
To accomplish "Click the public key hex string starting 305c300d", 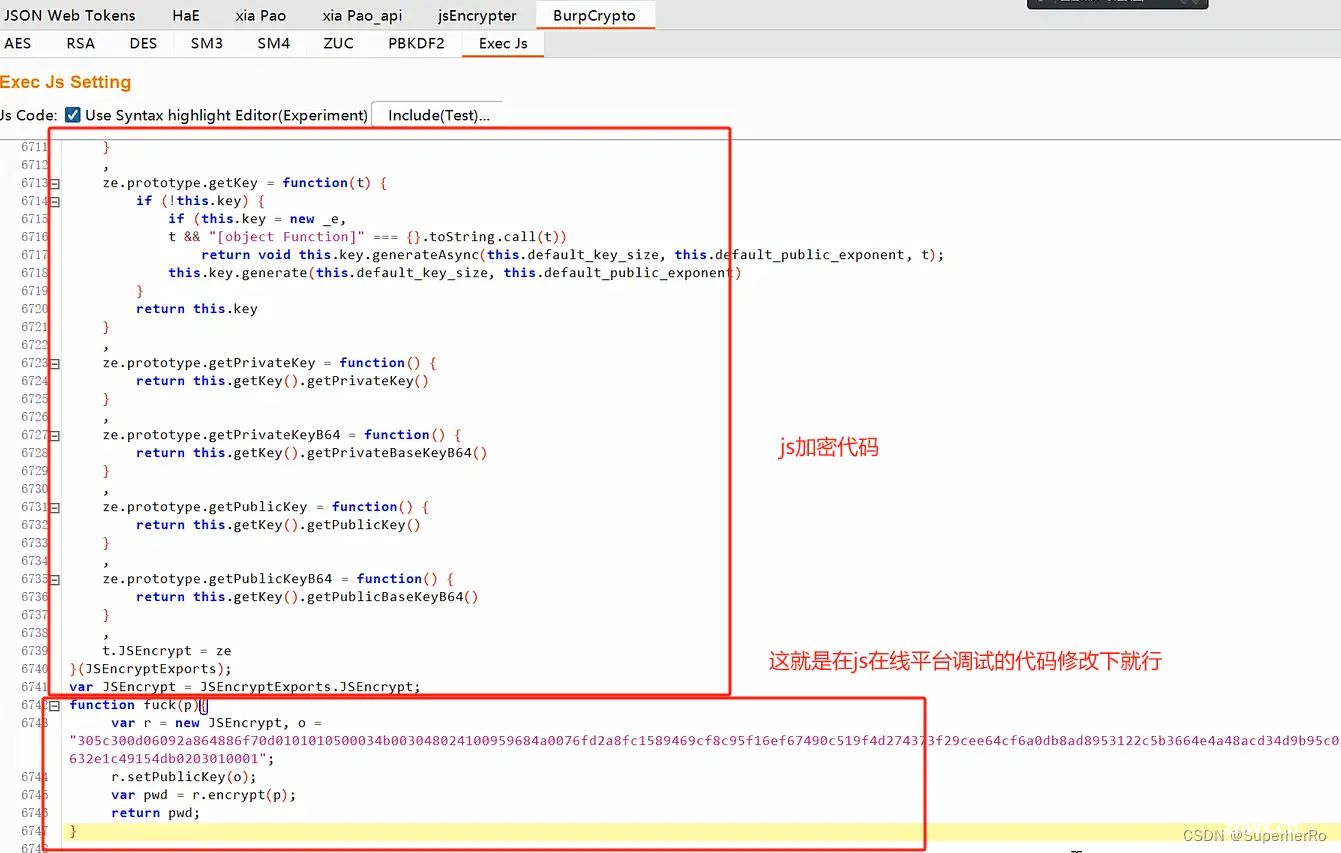I will 704,750.
